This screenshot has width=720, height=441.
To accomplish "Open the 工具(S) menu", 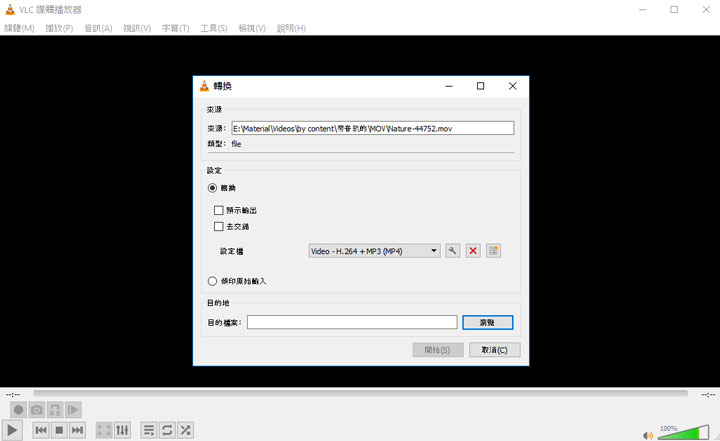I will click(x=214, y=28).
